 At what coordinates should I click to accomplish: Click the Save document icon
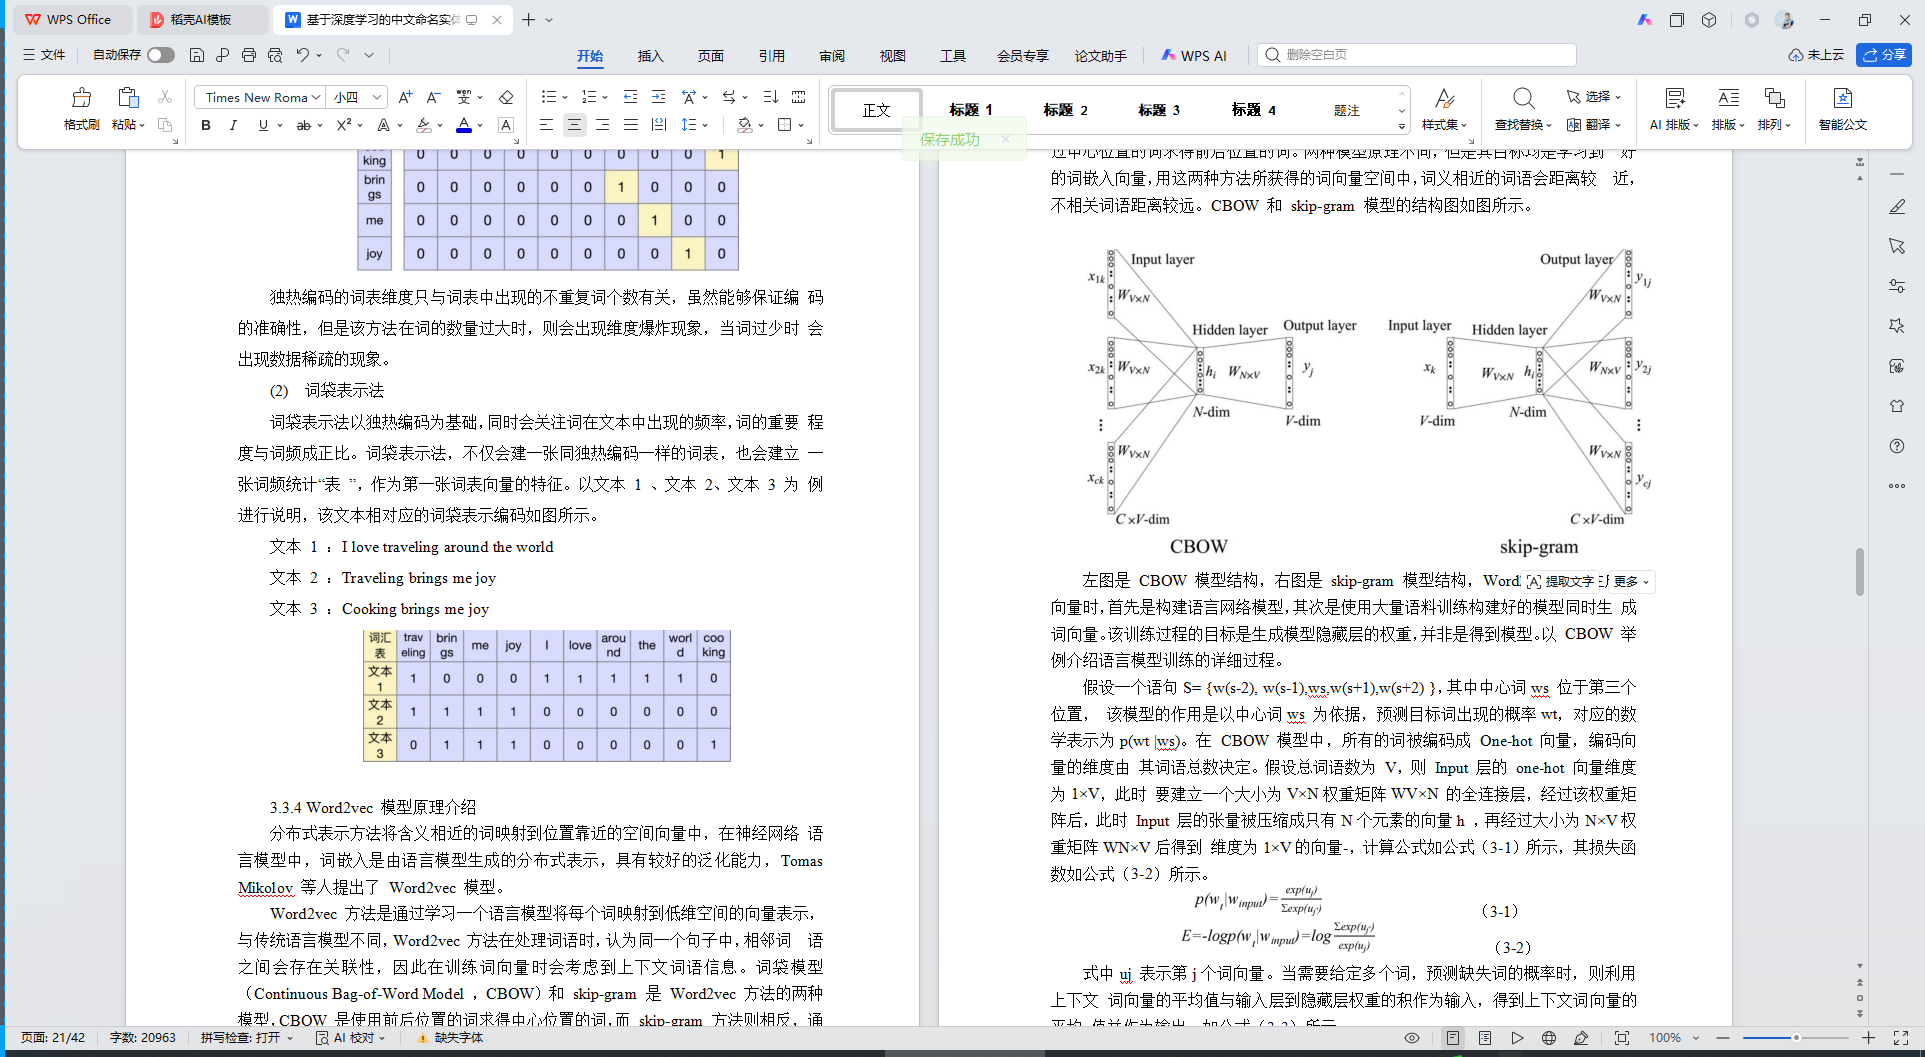tap(197, 55)
